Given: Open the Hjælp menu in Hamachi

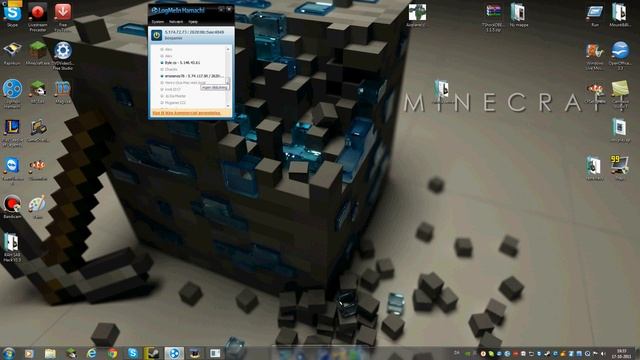Looking at the screenshot, I should coord(193,22).
